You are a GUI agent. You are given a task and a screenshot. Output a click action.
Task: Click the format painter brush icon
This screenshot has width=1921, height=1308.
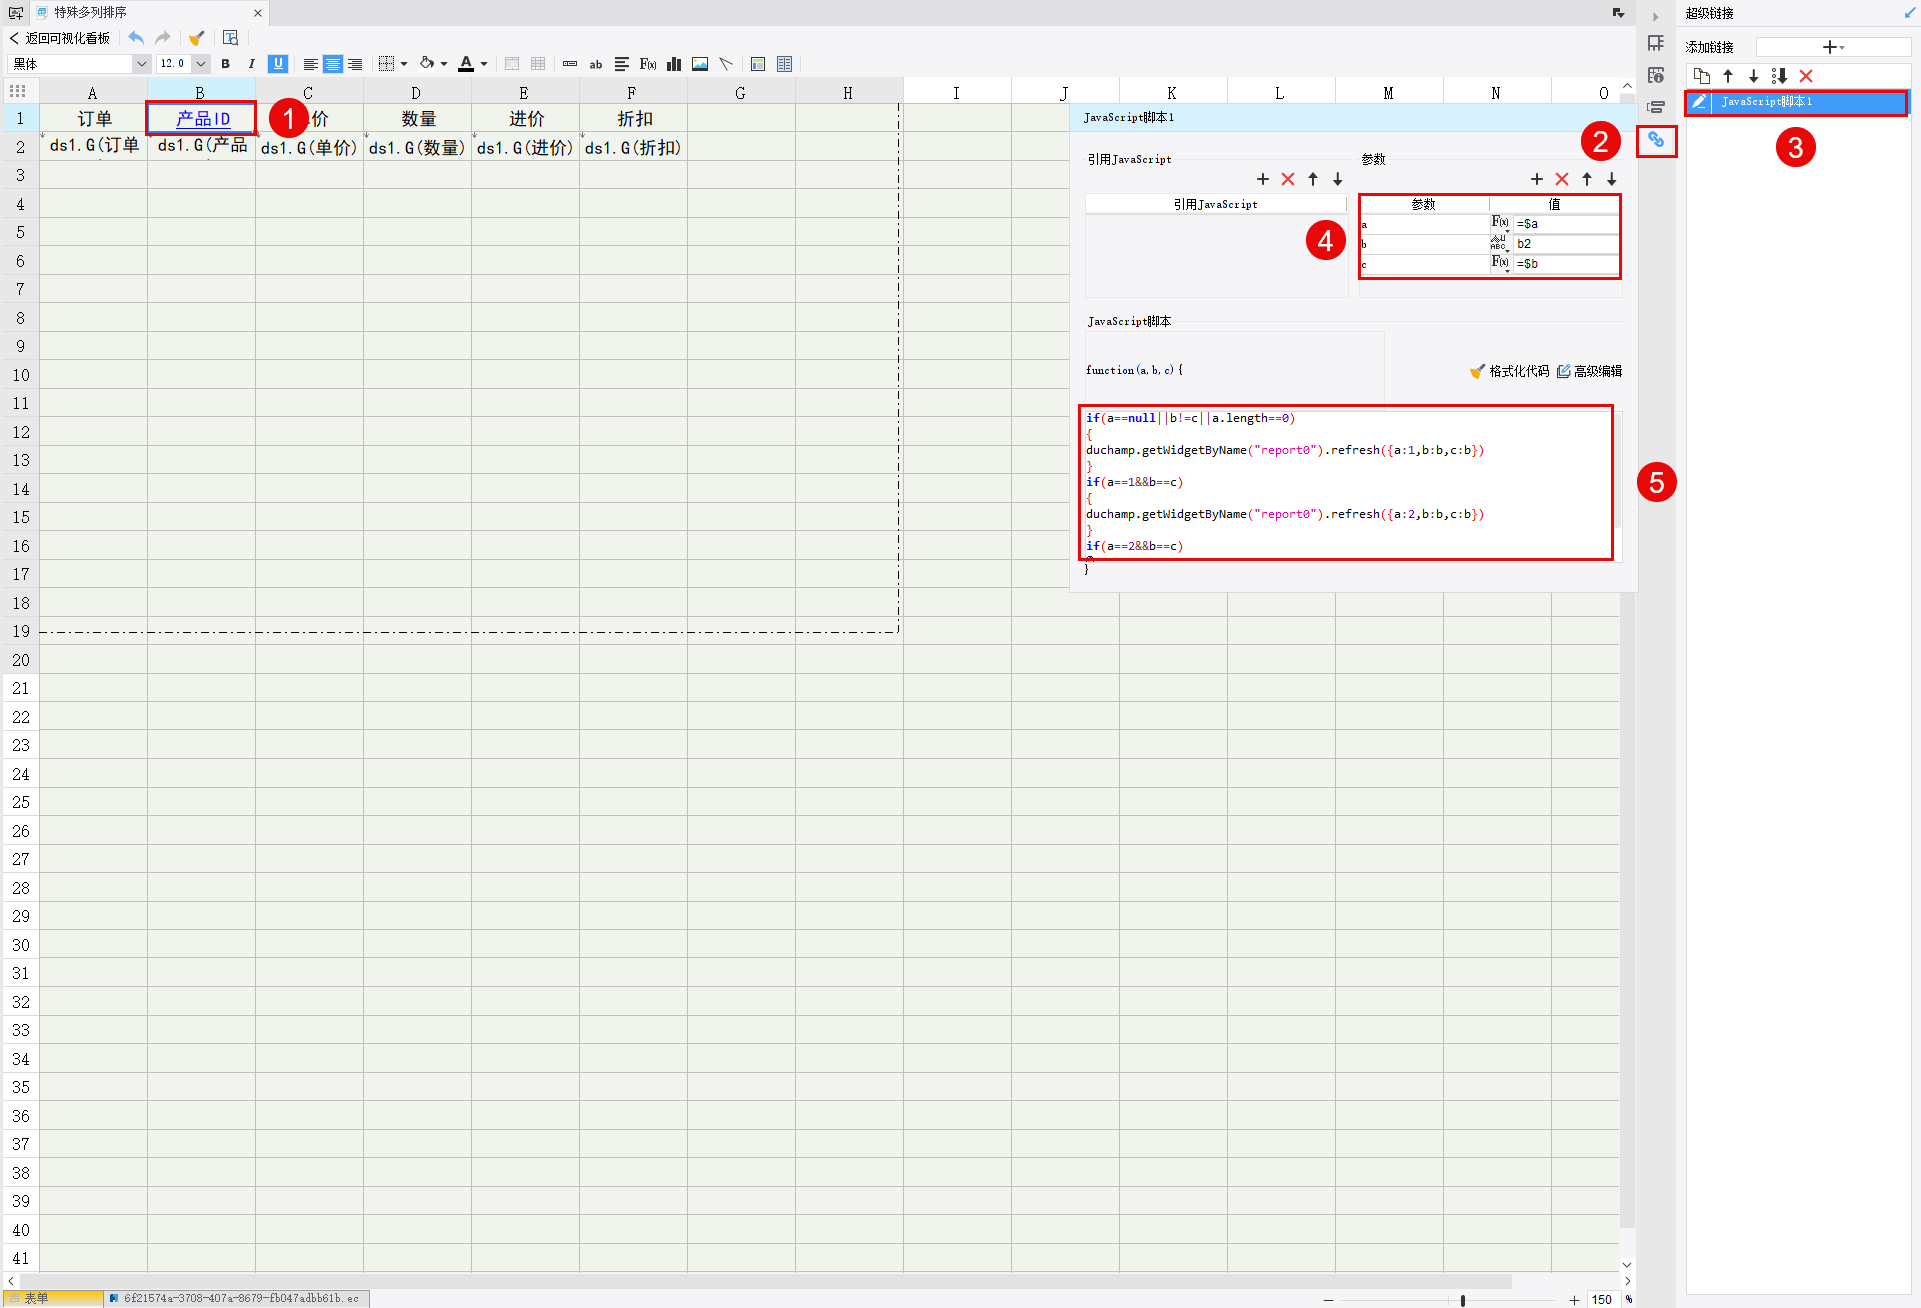click(x=196, y=38)
